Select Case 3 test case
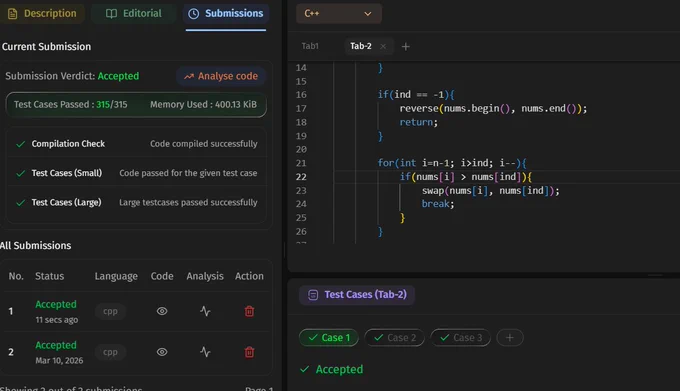The width and height of the screenshot is (680, 391). (x=461, y=338)
